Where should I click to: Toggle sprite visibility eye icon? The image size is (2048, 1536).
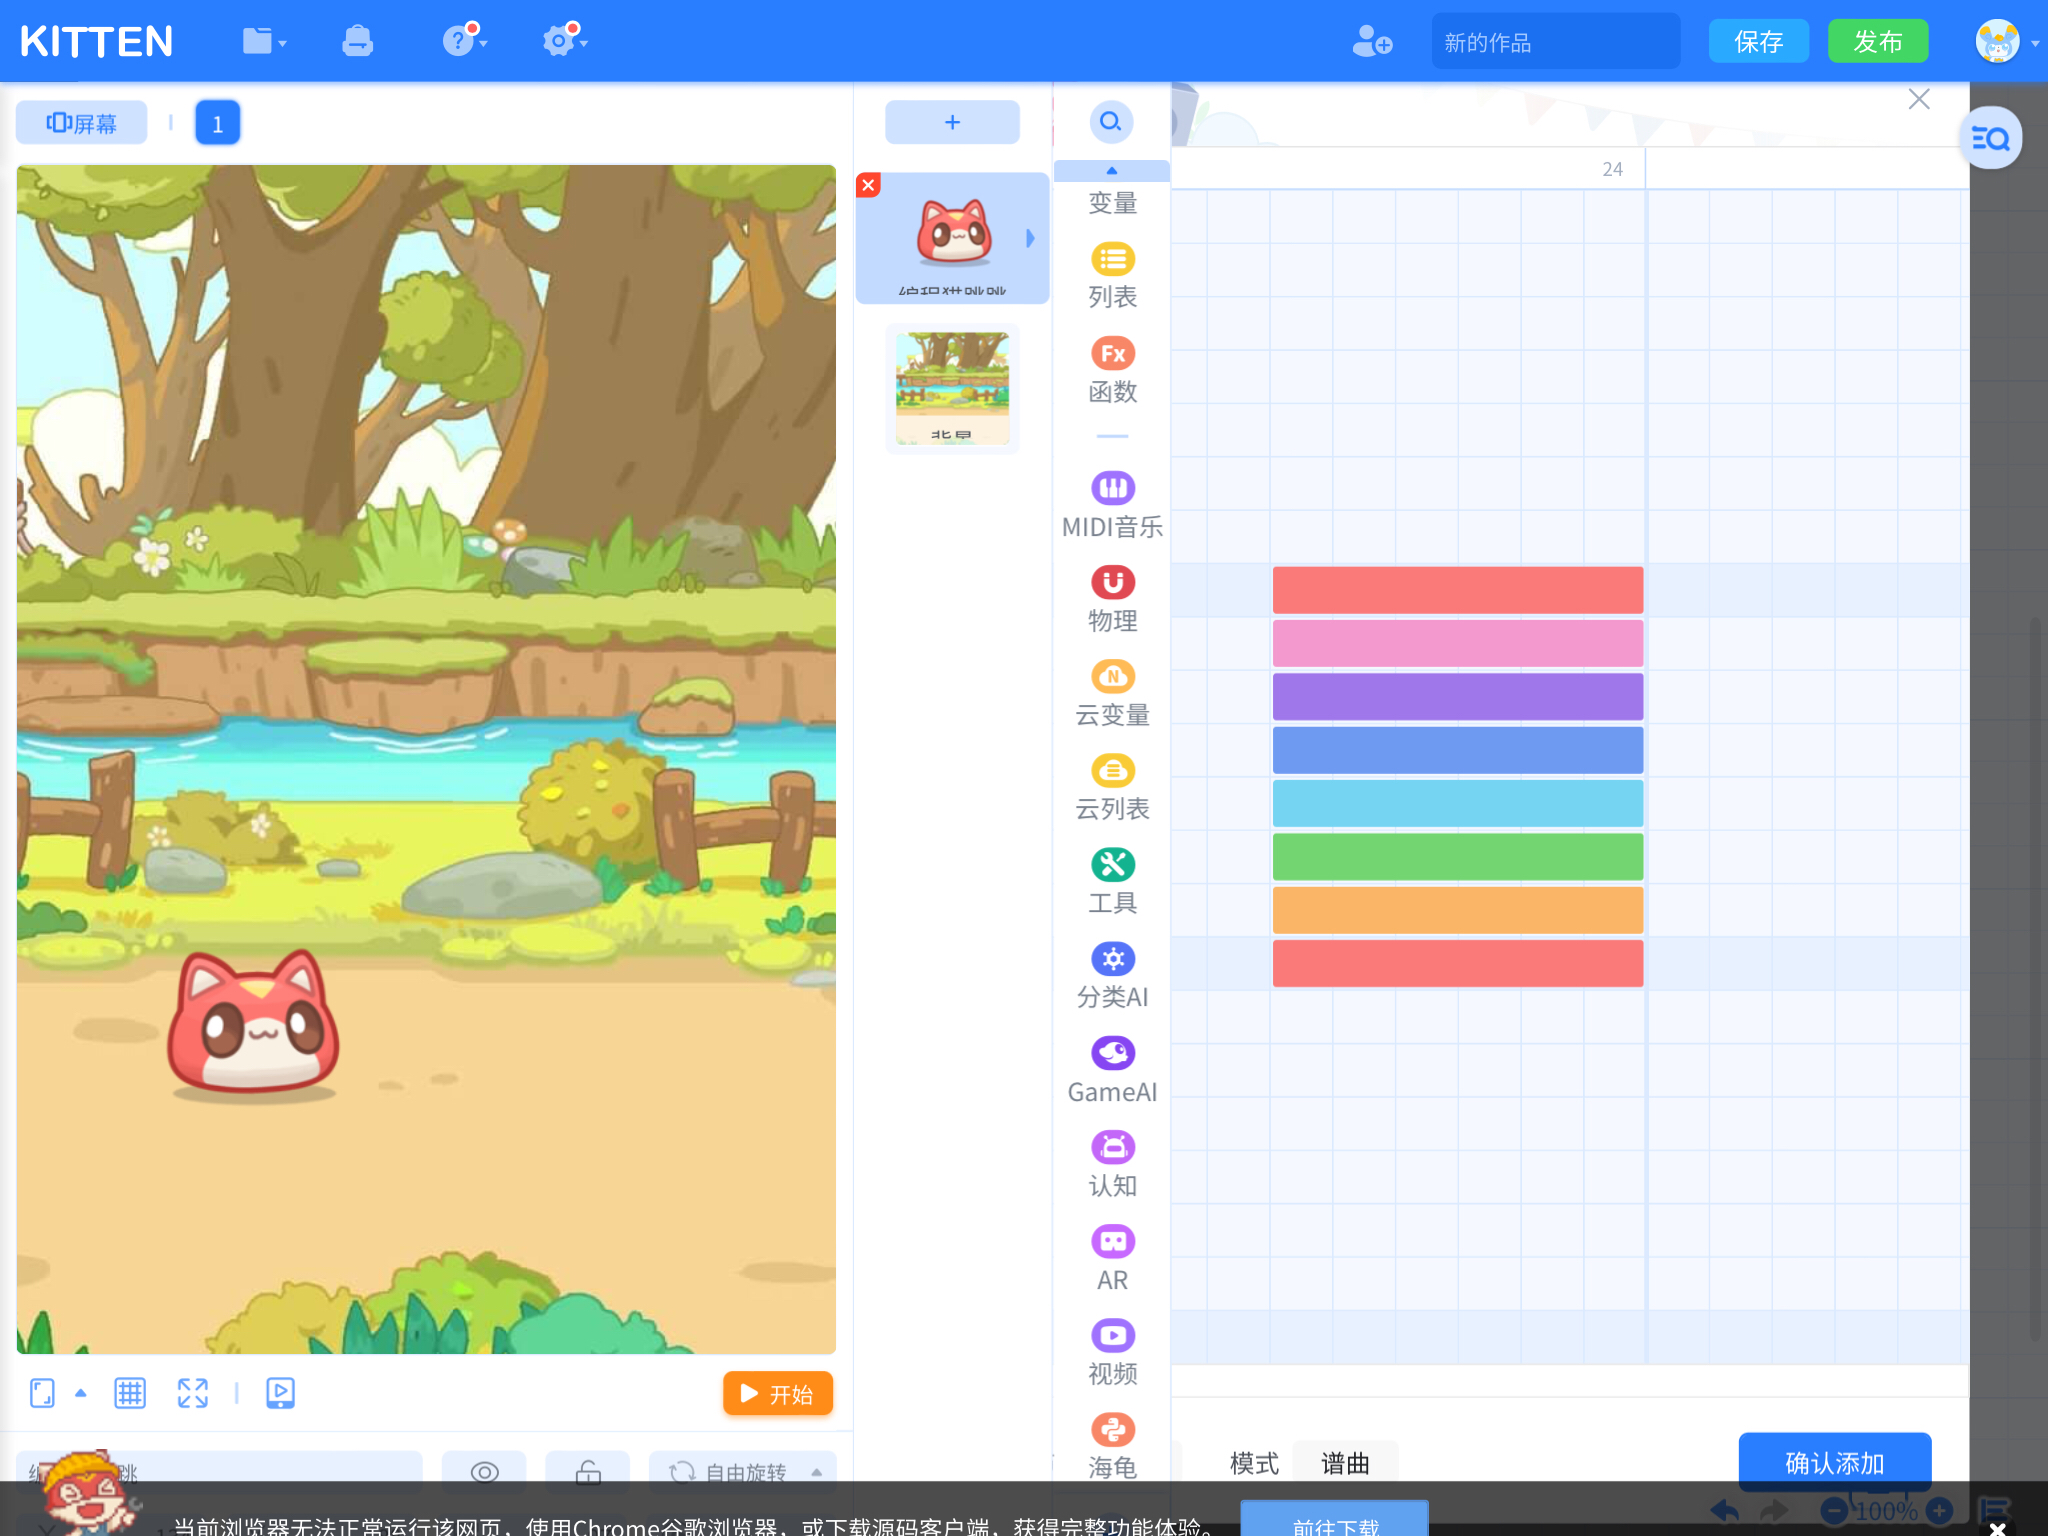[x=484, y=1471]
